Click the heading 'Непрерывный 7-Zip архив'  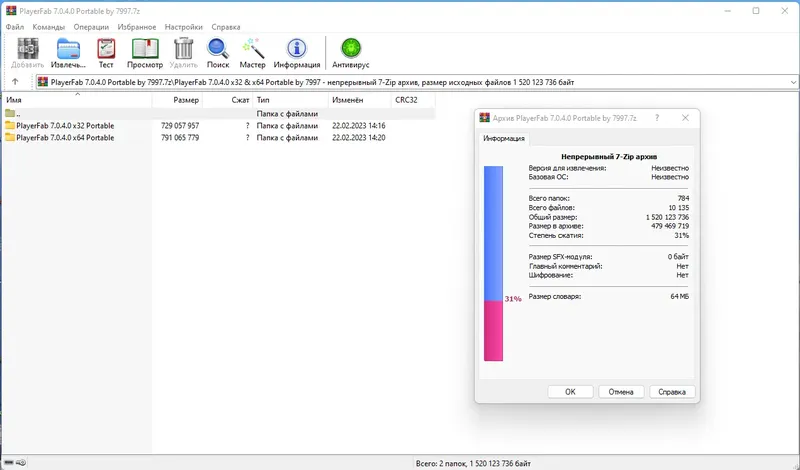(x=609, y=157)
